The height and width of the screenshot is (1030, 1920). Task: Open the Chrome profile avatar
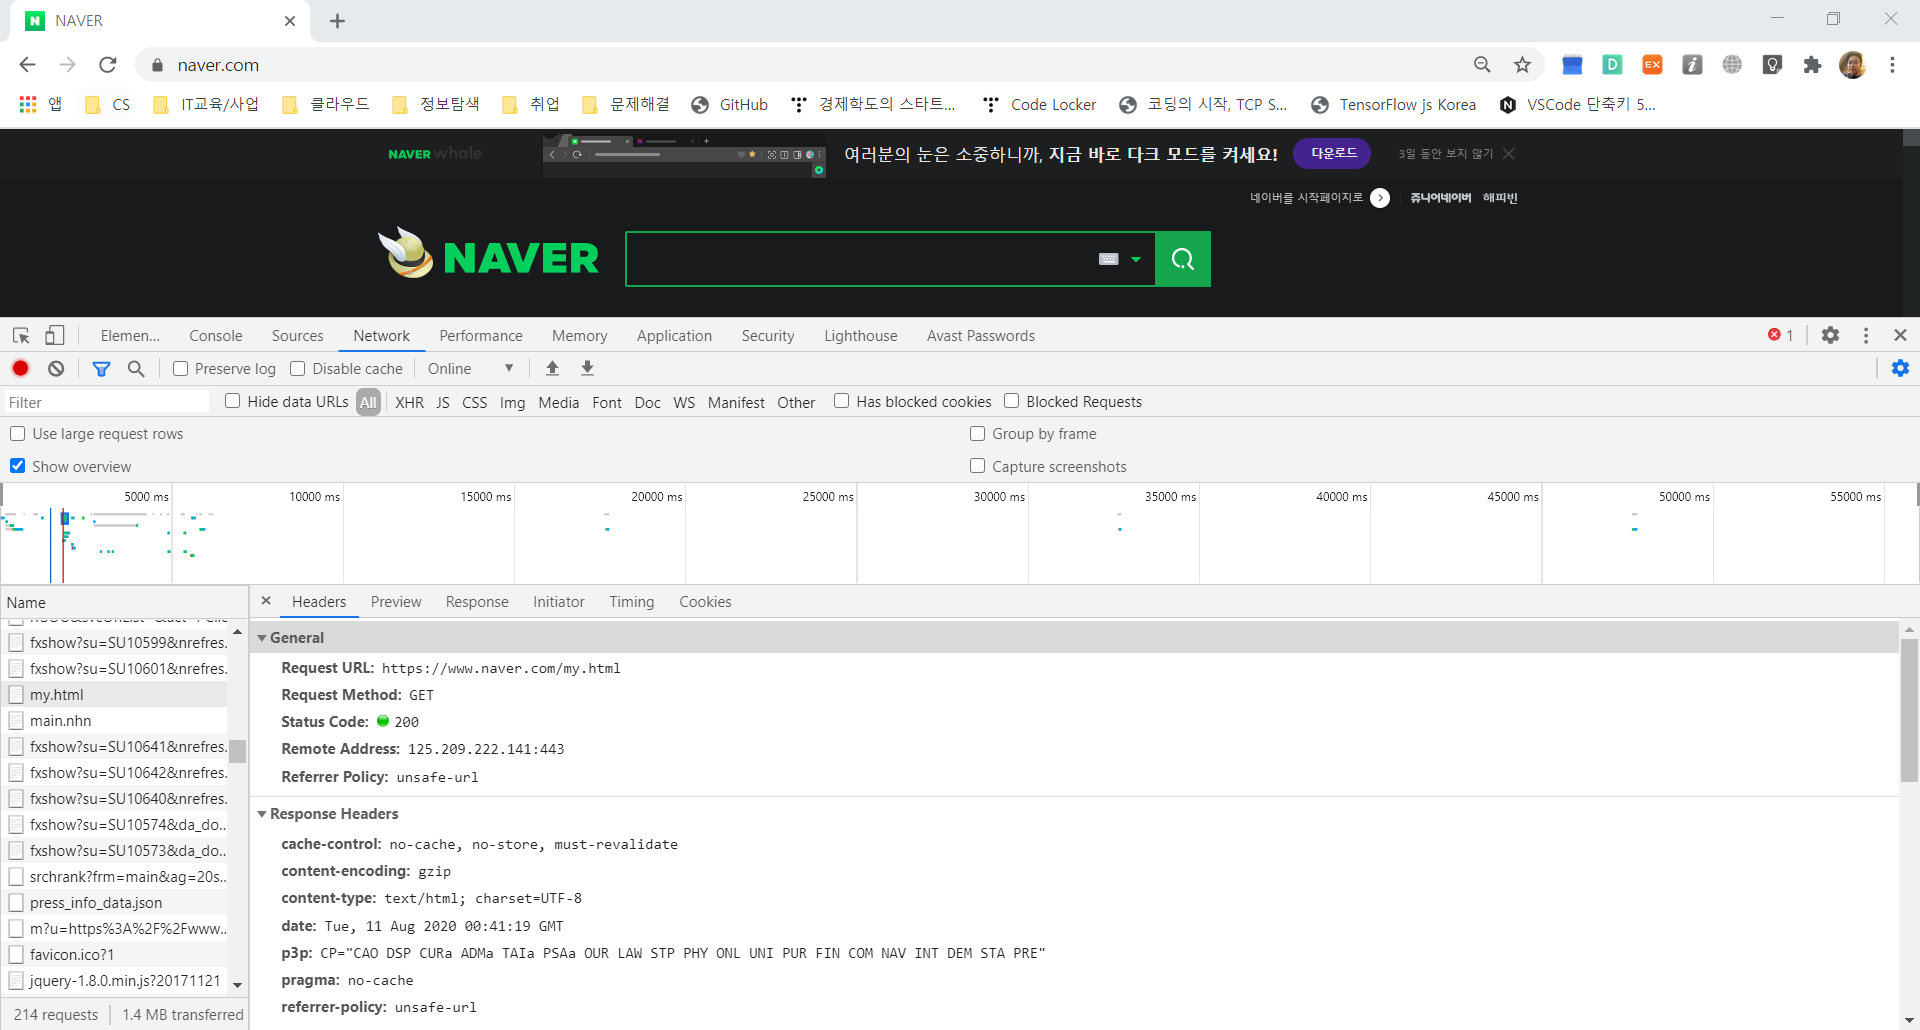(1852, 65)
